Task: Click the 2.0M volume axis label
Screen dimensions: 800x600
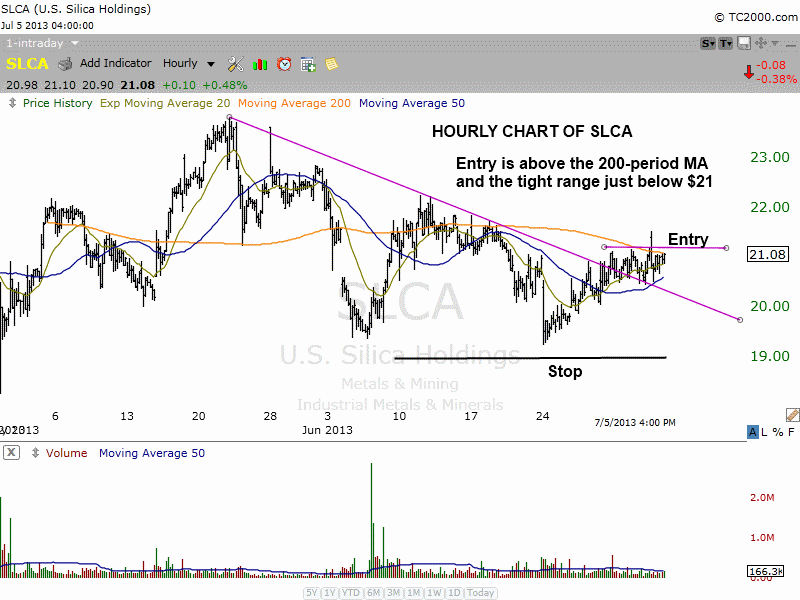Action: pyautogui.click(x=762, y=497)
